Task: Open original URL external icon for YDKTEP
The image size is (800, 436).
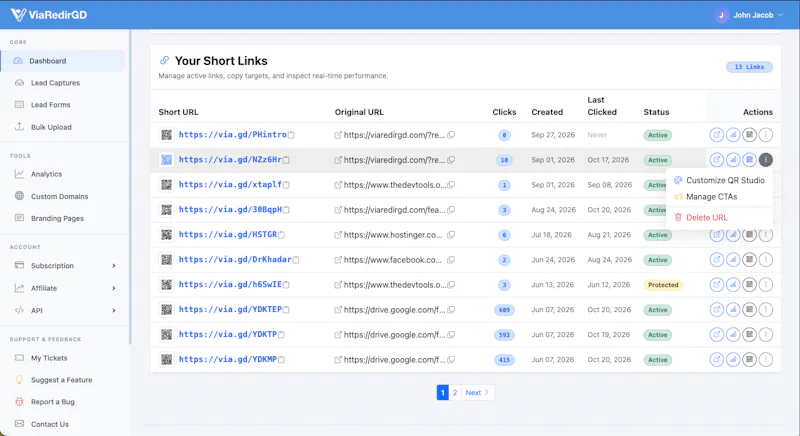Action: (x=338, y=310)
